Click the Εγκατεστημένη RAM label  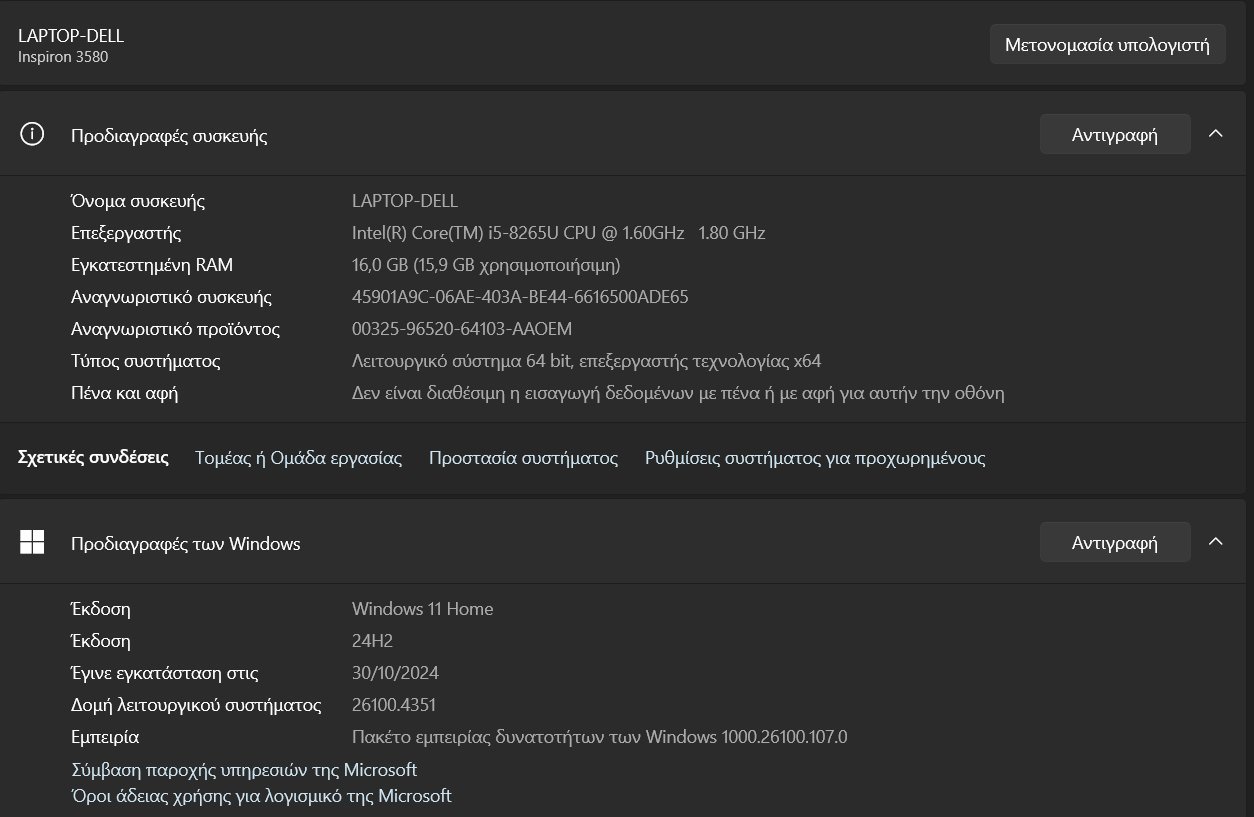pyautogui.click(x=152, y=265)
